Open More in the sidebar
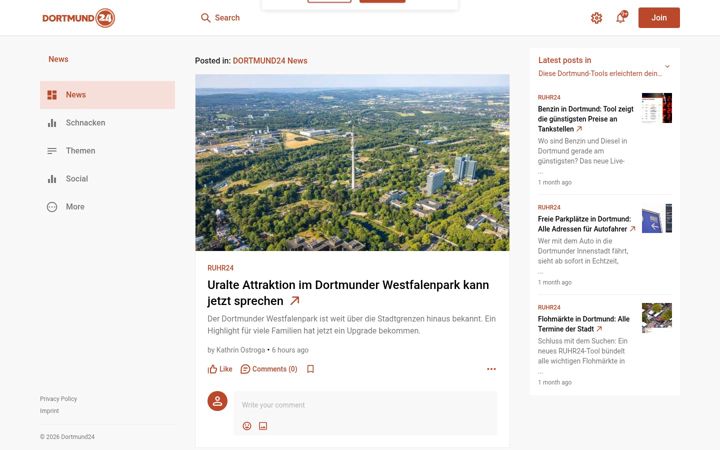720x450 pixels. [107, 207]
